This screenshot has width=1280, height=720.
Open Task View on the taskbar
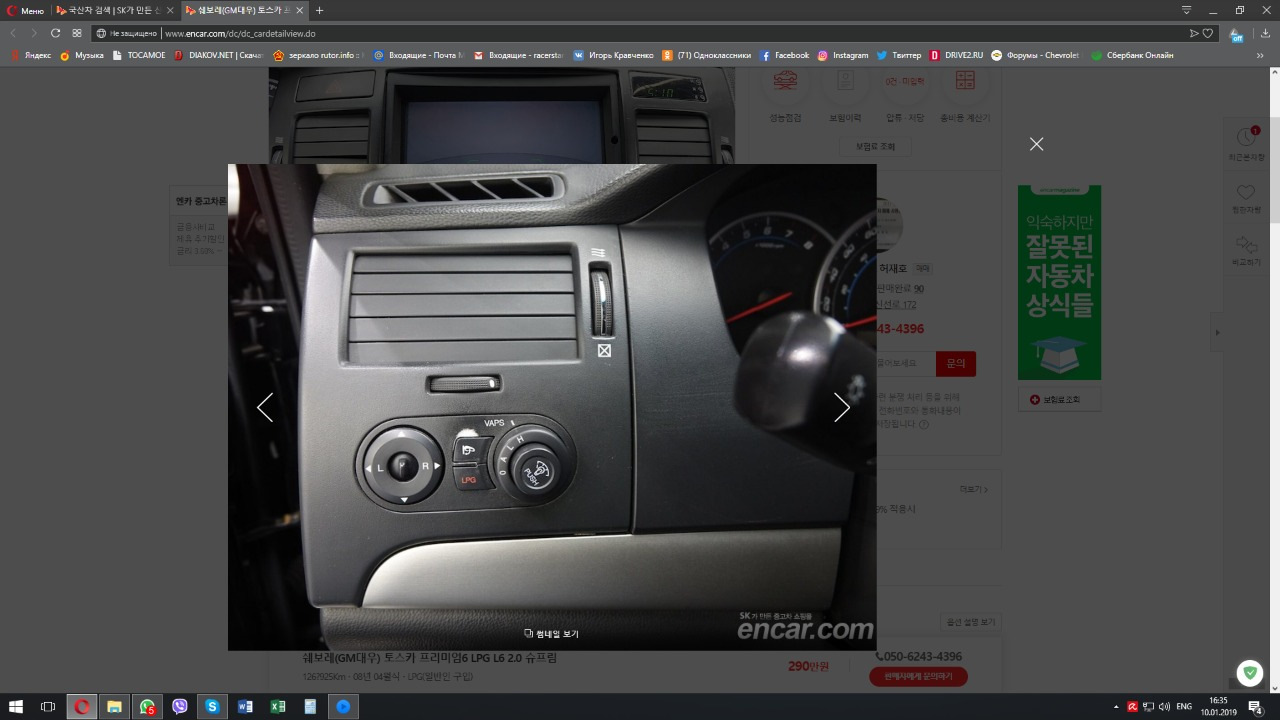pyautogui.click(x=48, y=706)
